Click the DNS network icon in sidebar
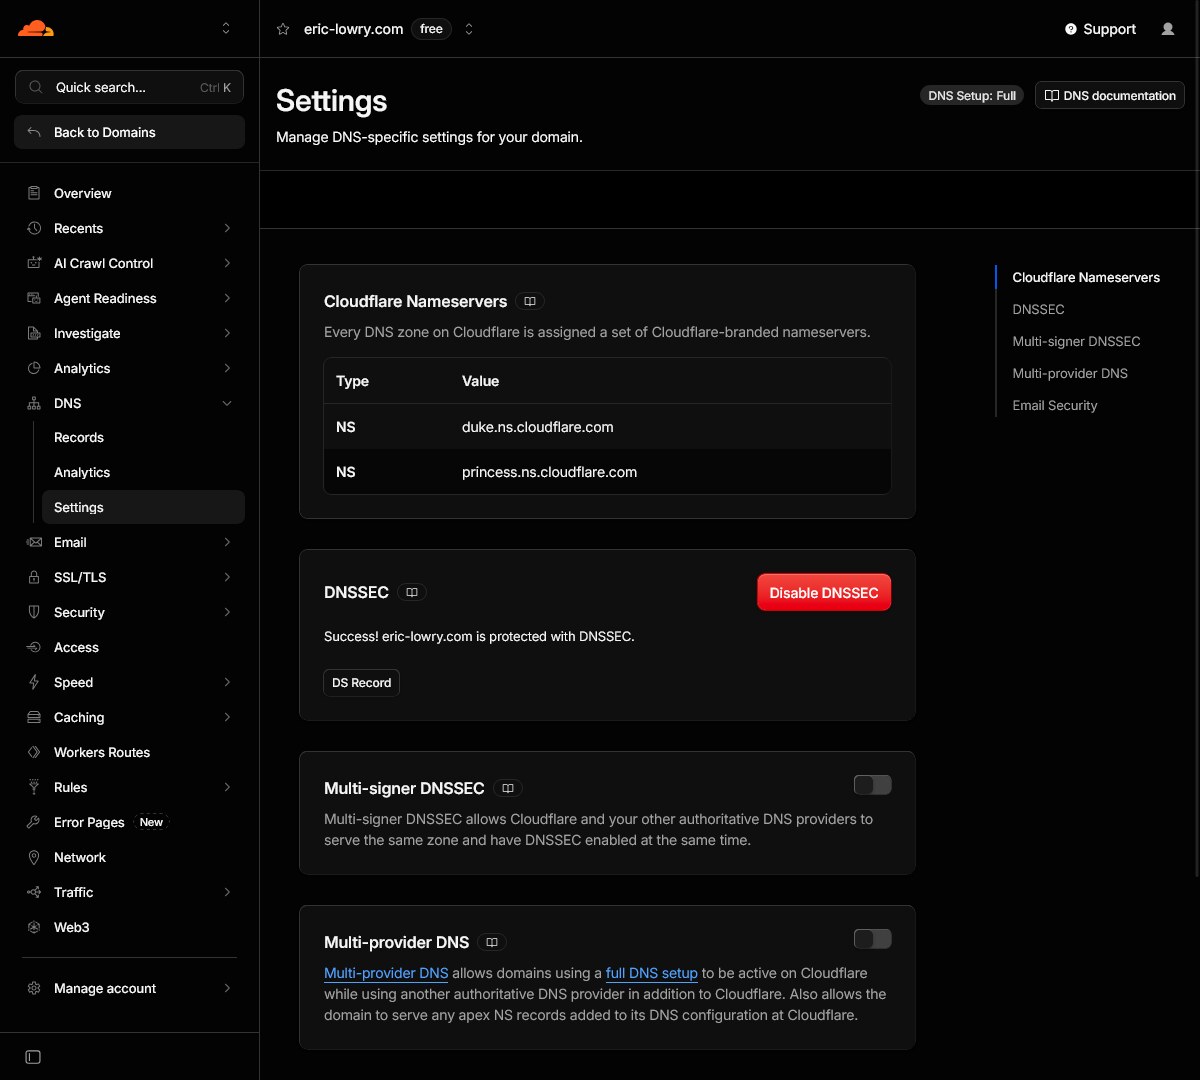This screenshot has width=1200, height=1080. [34, 403]
